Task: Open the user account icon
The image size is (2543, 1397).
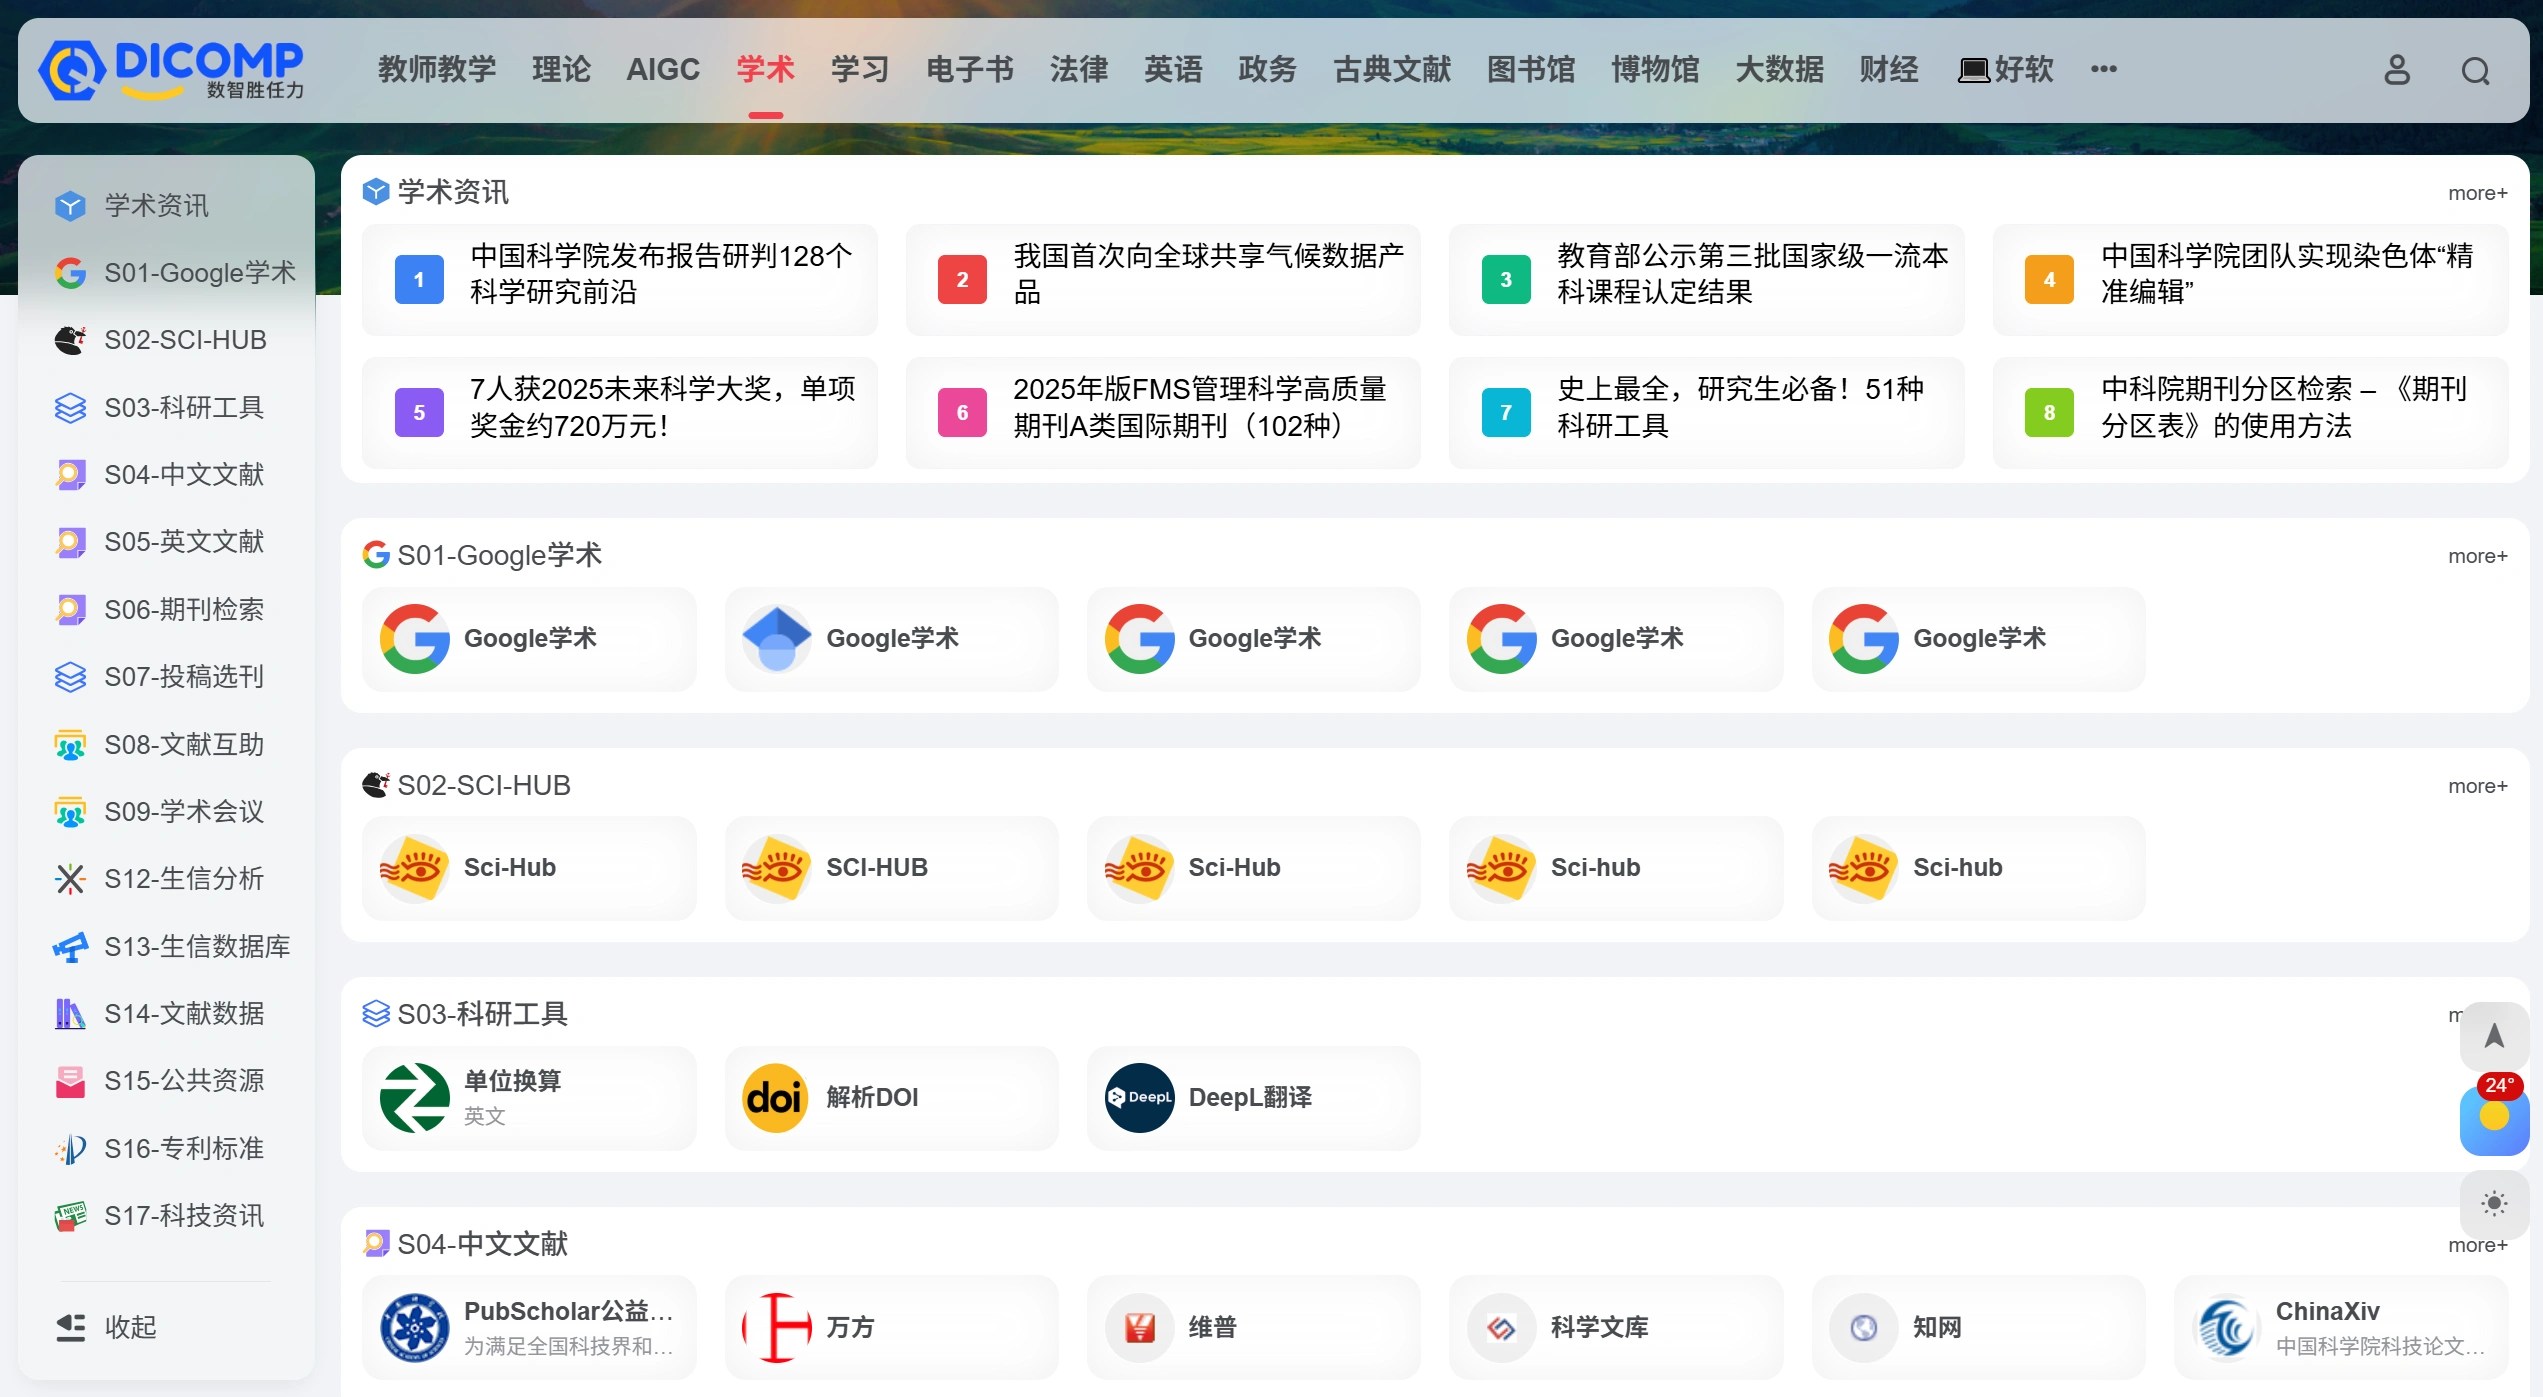Action: pyautogui.click(x=2397, y=70)
